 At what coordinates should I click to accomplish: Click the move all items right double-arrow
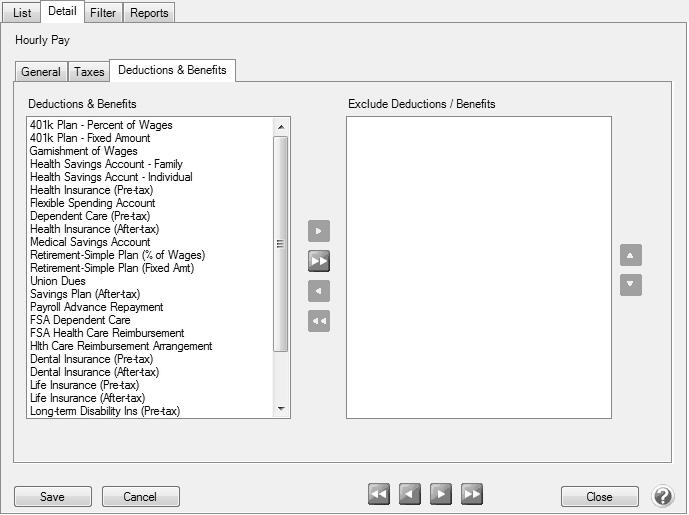click(319, 262)
